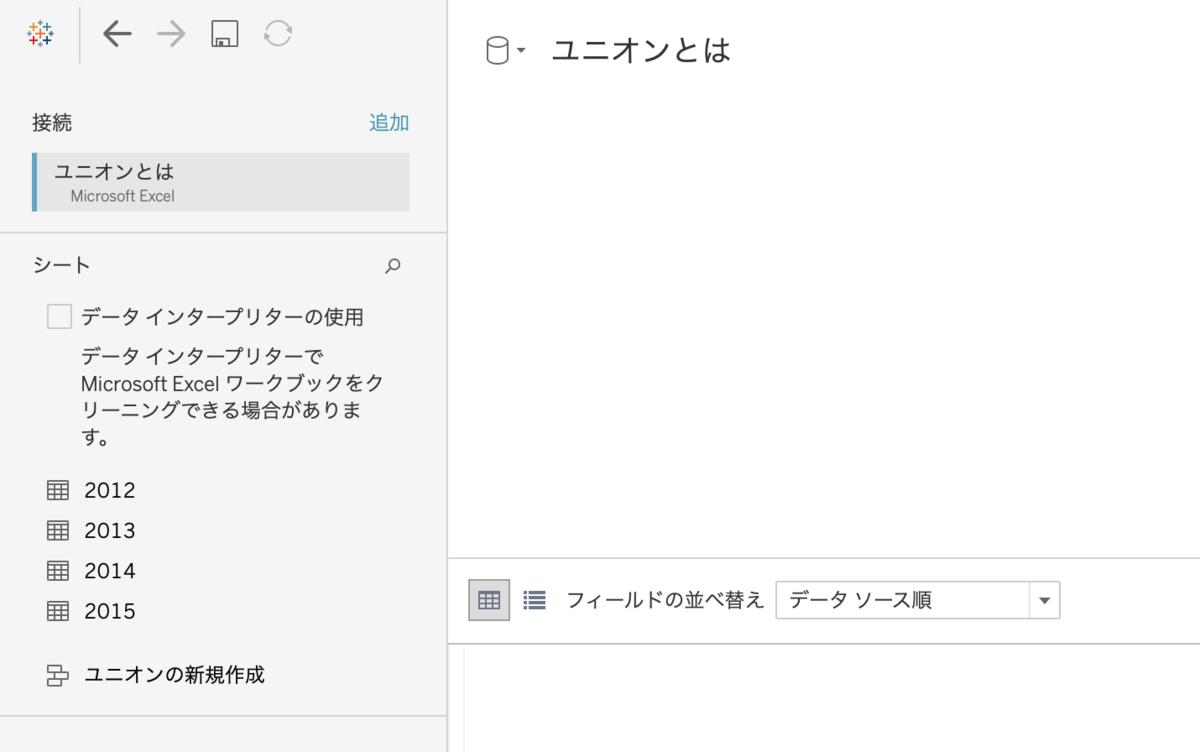Save the workbook using the save icon

pyautogui.click(x=224, y=33)
